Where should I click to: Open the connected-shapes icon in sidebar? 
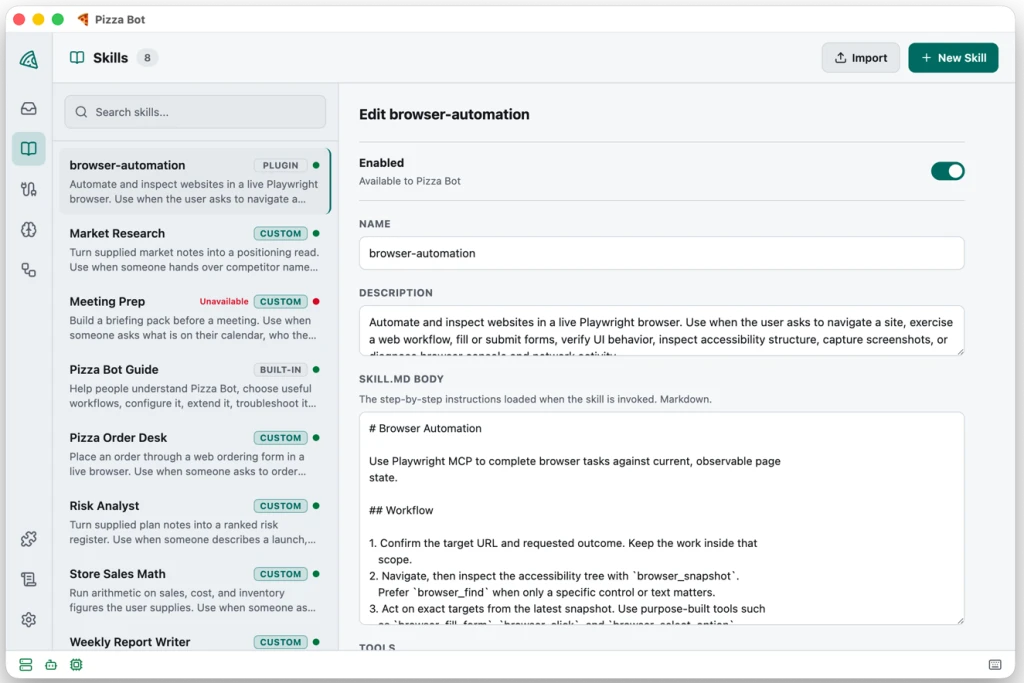[29, 270]
